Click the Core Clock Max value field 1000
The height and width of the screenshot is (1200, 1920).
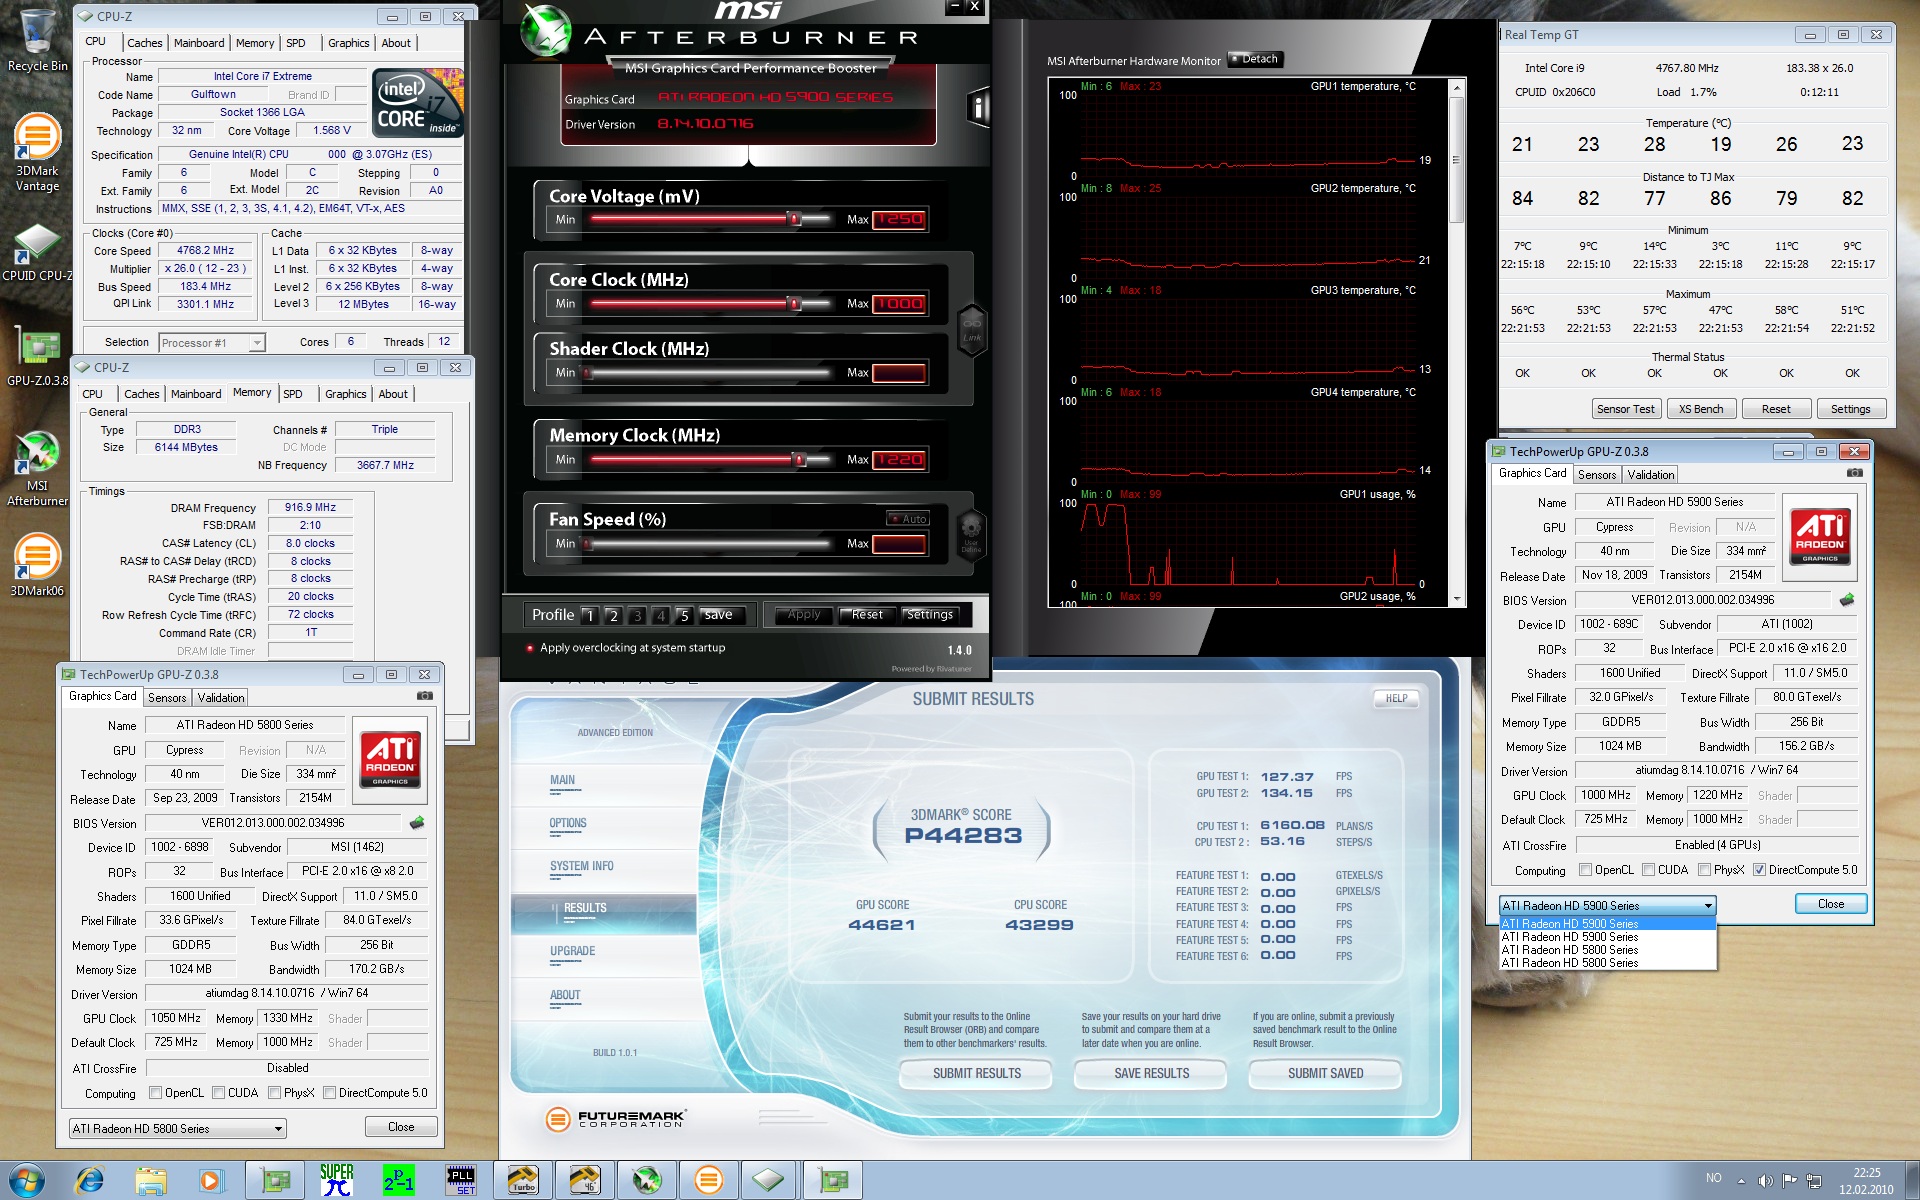click(x=899, y=304)
